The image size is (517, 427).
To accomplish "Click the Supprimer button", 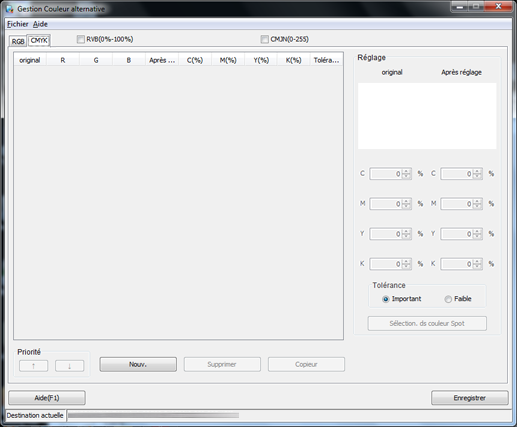I will pos(222,364).
